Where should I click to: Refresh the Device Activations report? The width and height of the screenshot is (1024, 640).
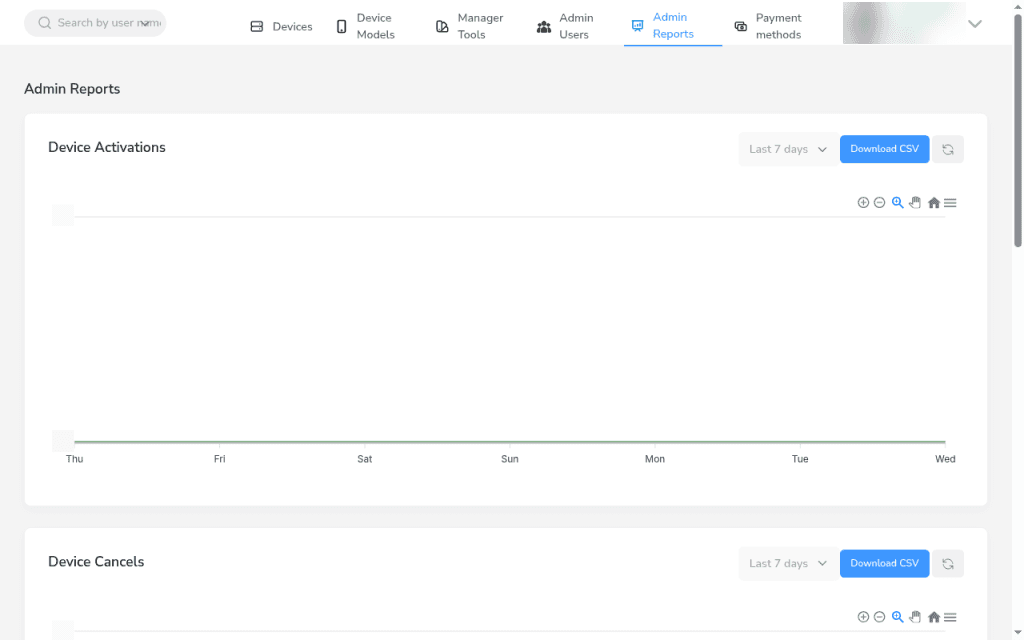(948, 150)
